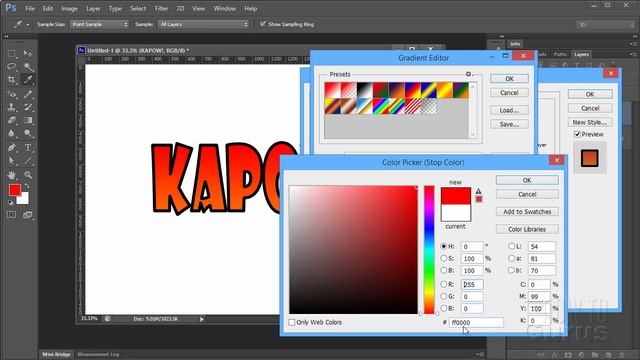Click the swap foreground/background colors icon
Viewport: 640px width, 360px height.
[27, 187]
